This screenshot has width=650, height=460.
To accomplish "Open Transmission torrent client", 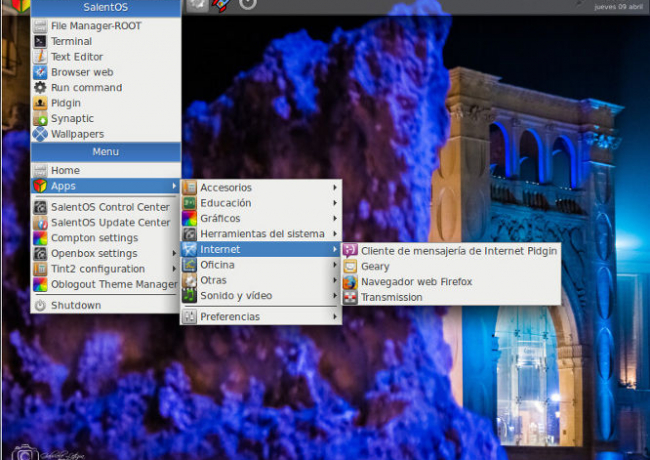I will pos(391,297).
